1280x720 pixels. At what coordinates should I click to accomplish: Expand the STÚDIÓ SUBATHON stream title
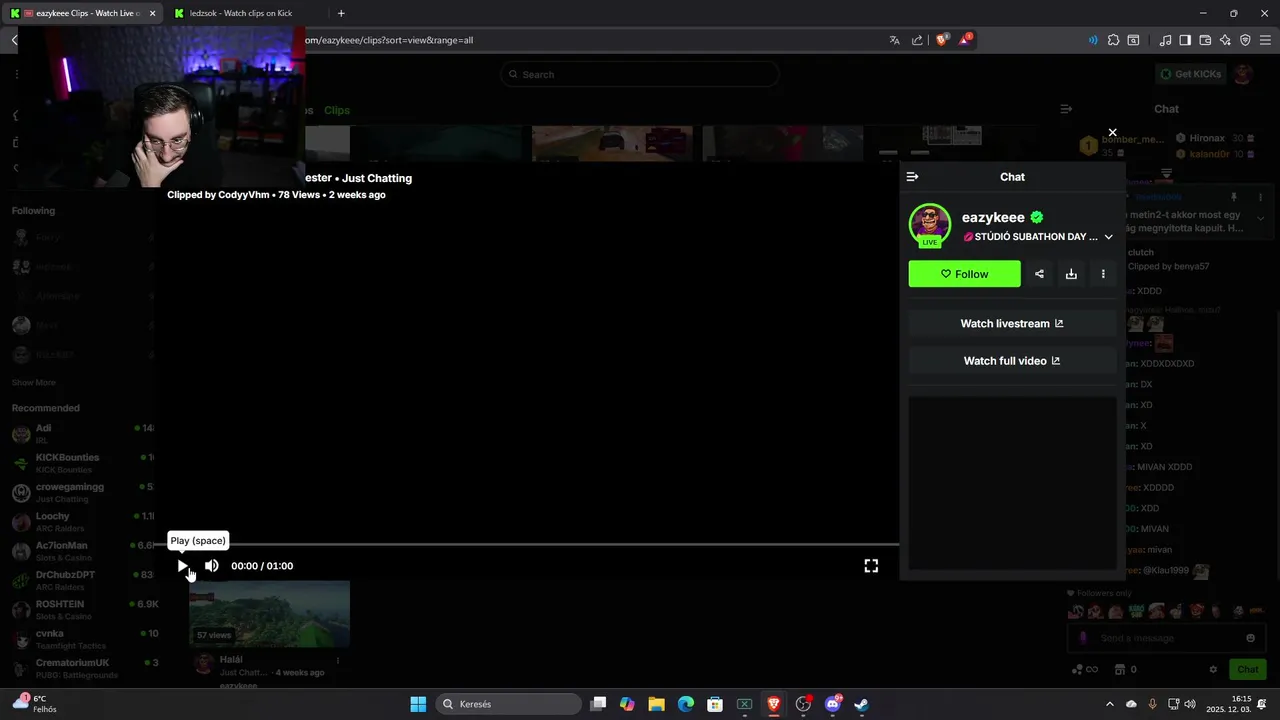[x=1108, y=237]
